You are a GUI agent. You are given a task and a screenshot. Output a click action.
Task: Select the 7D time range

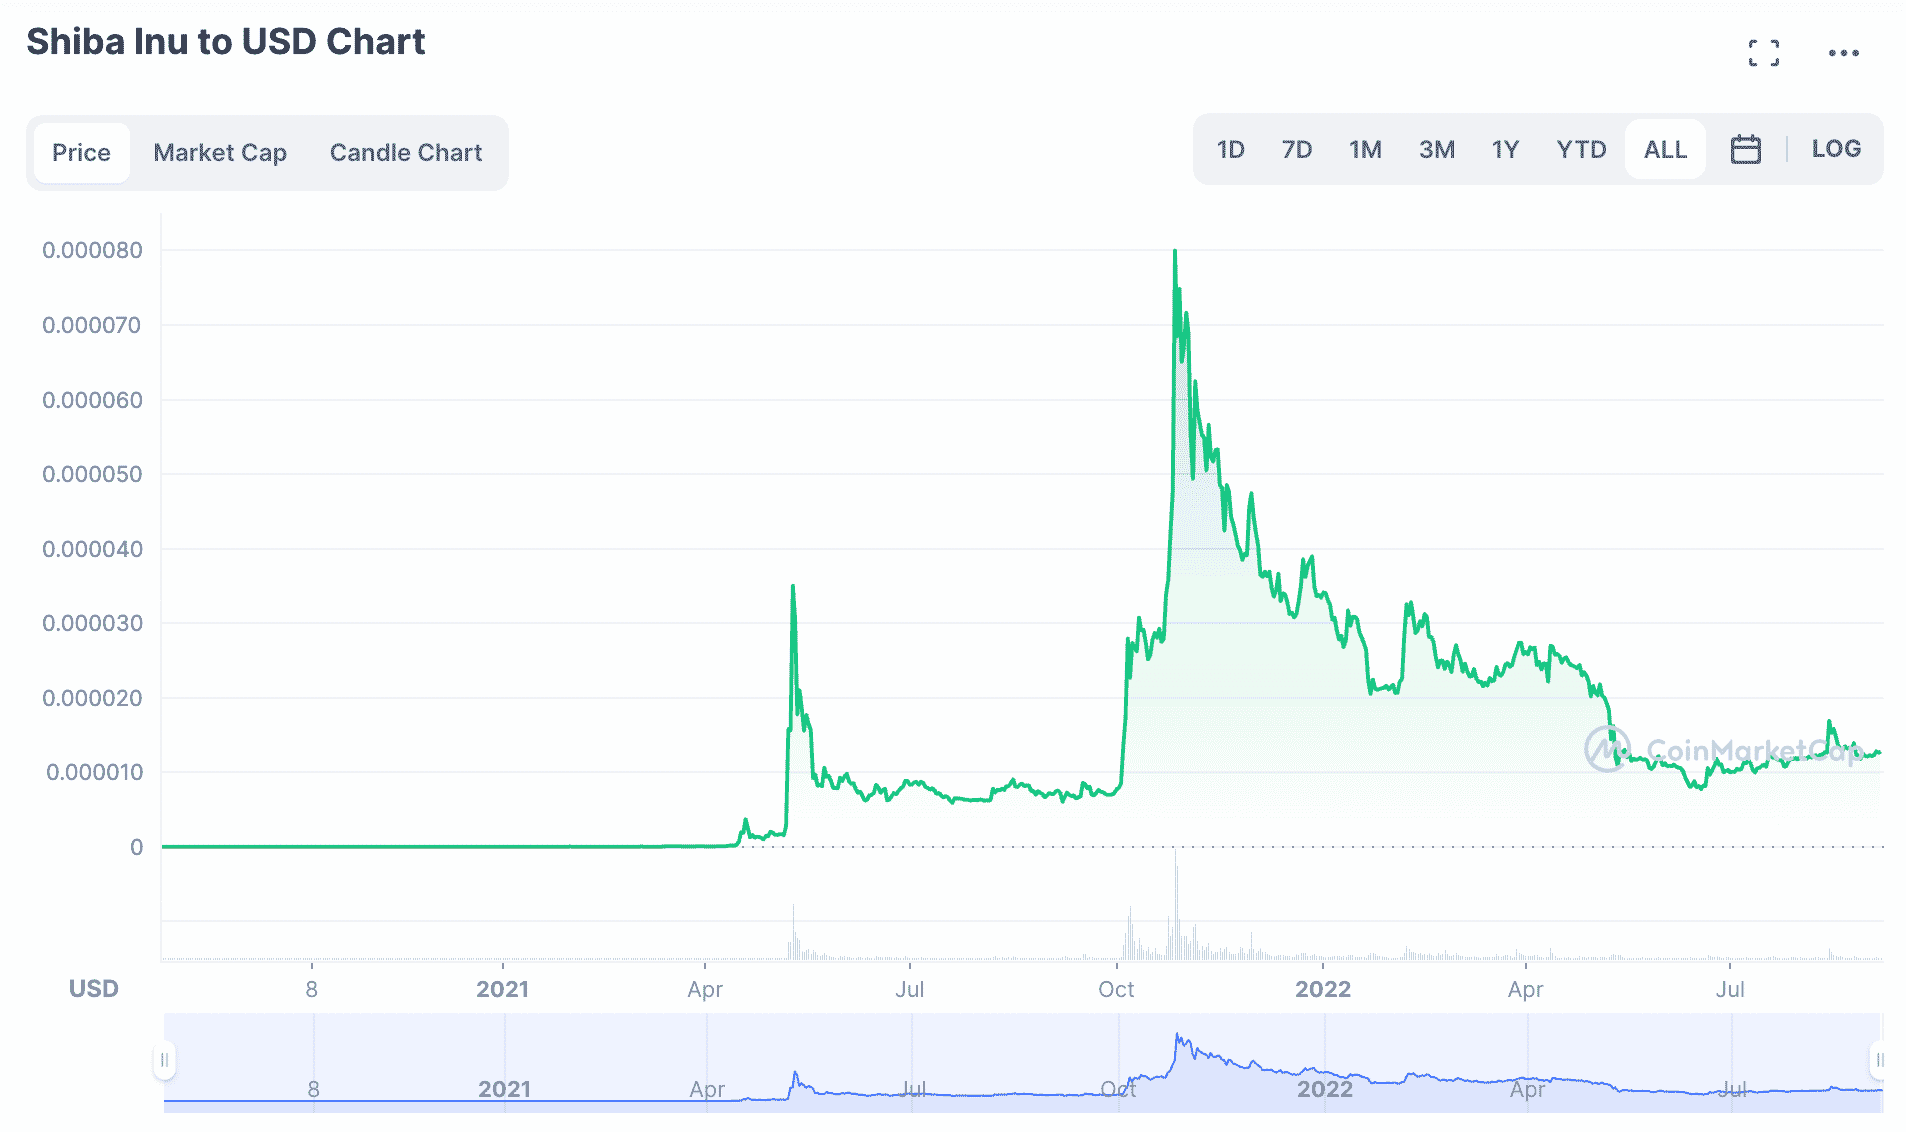tap(1297, 149)
